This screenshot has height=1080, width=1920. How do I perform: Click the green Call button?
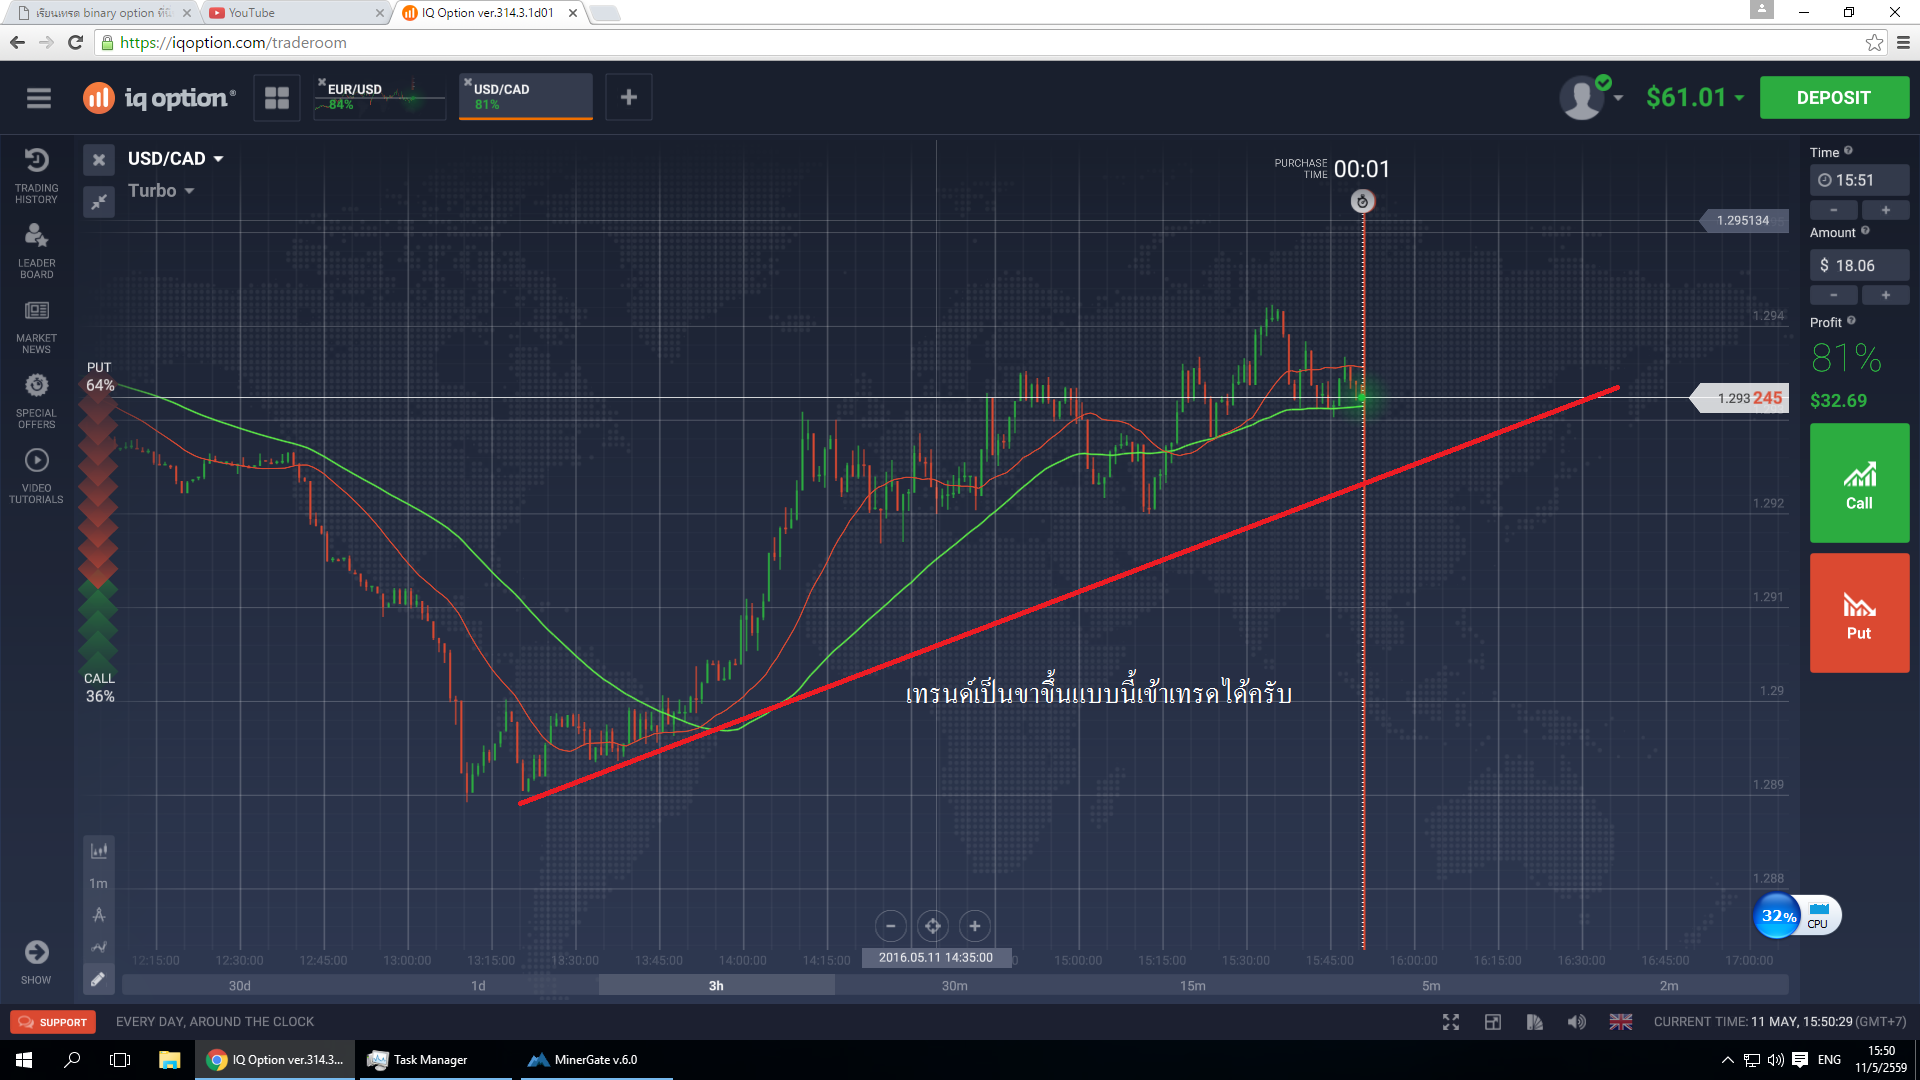tap(1859, 483)
